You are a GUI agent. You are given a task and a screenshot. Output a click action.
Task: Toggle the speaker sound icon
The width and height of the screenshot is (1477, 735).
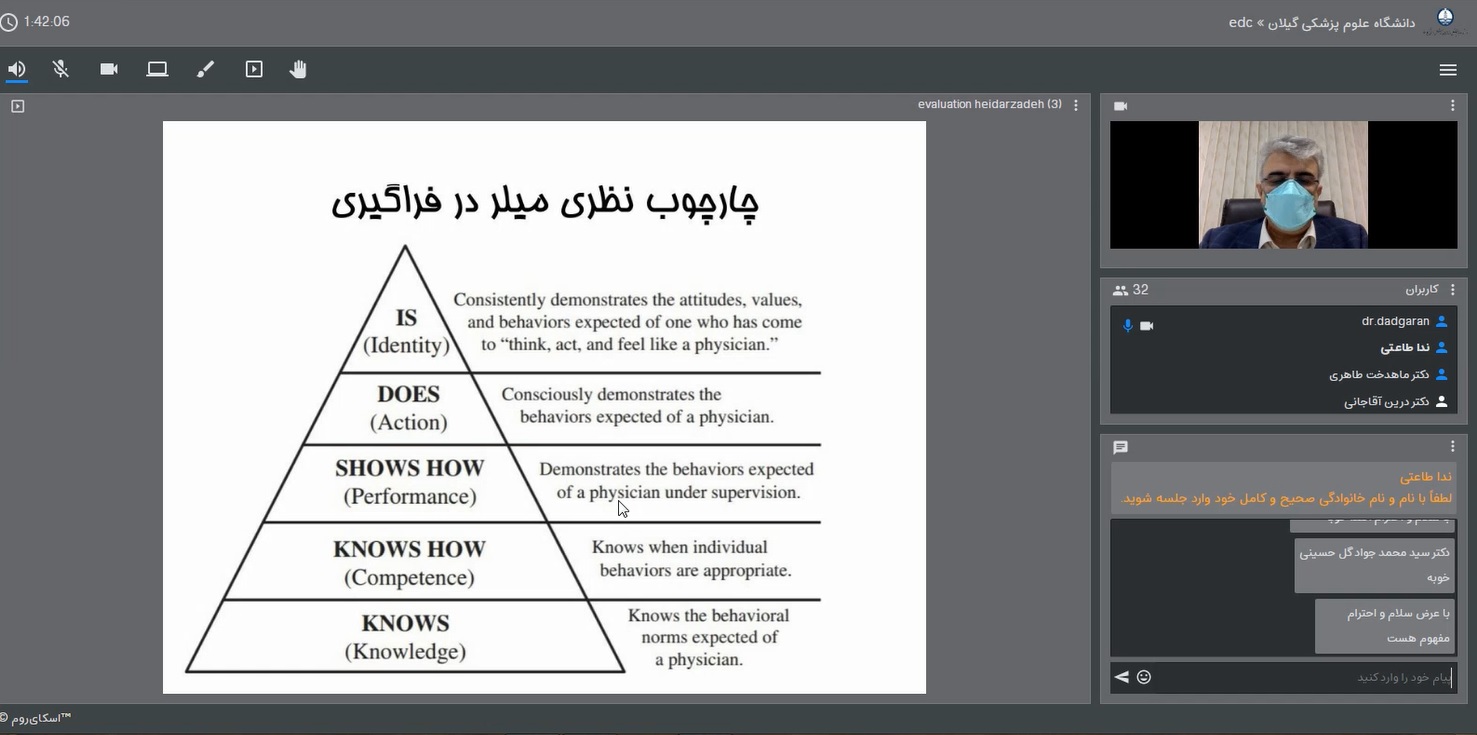tap(17, 69)
